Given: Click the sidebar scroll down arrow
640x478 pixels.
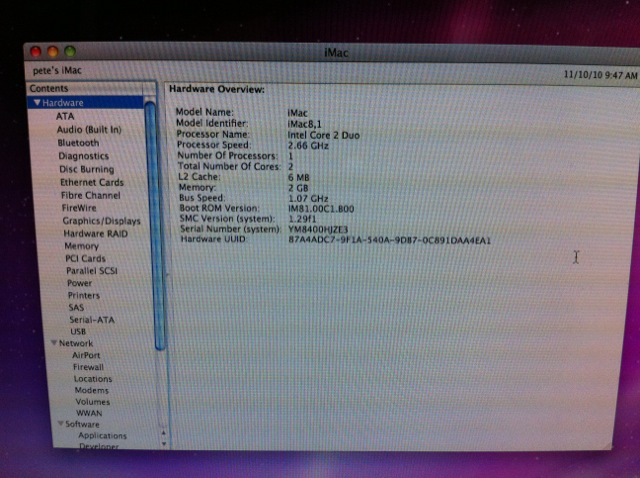Looking at the screenshot, I should (x=164, y=443).
